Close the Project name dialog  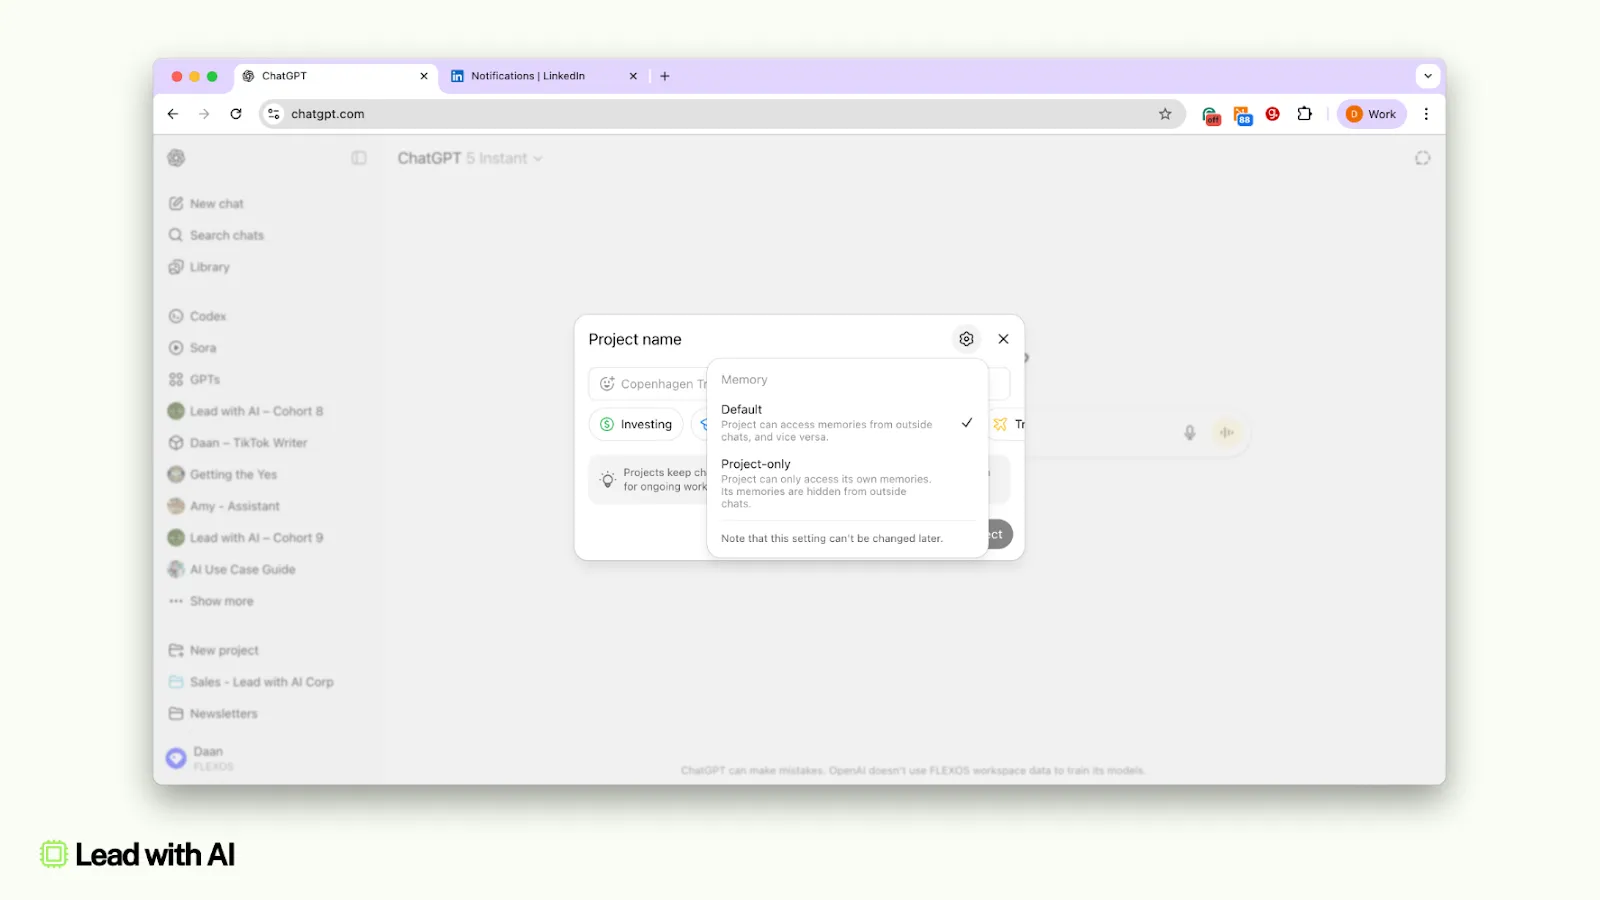pos(1003,339)
